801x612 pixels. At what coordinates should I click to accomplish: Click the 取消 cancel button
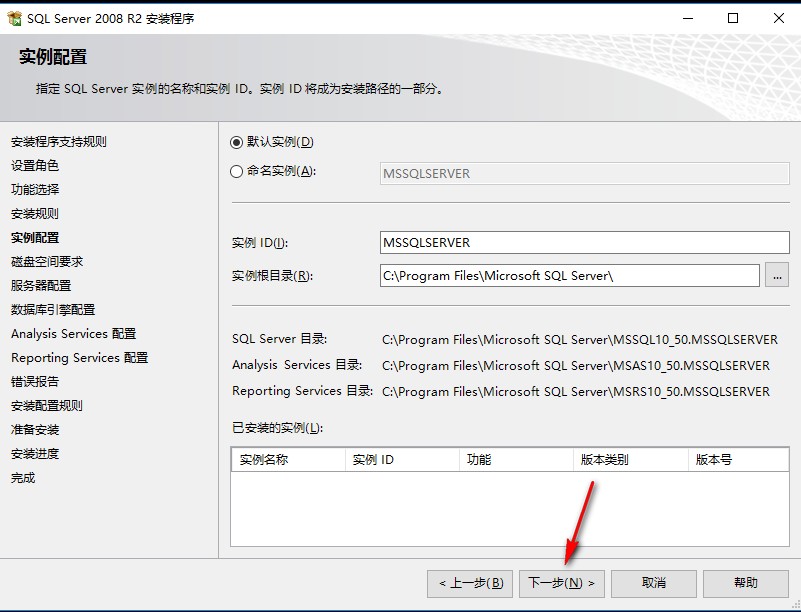[653, 583]
